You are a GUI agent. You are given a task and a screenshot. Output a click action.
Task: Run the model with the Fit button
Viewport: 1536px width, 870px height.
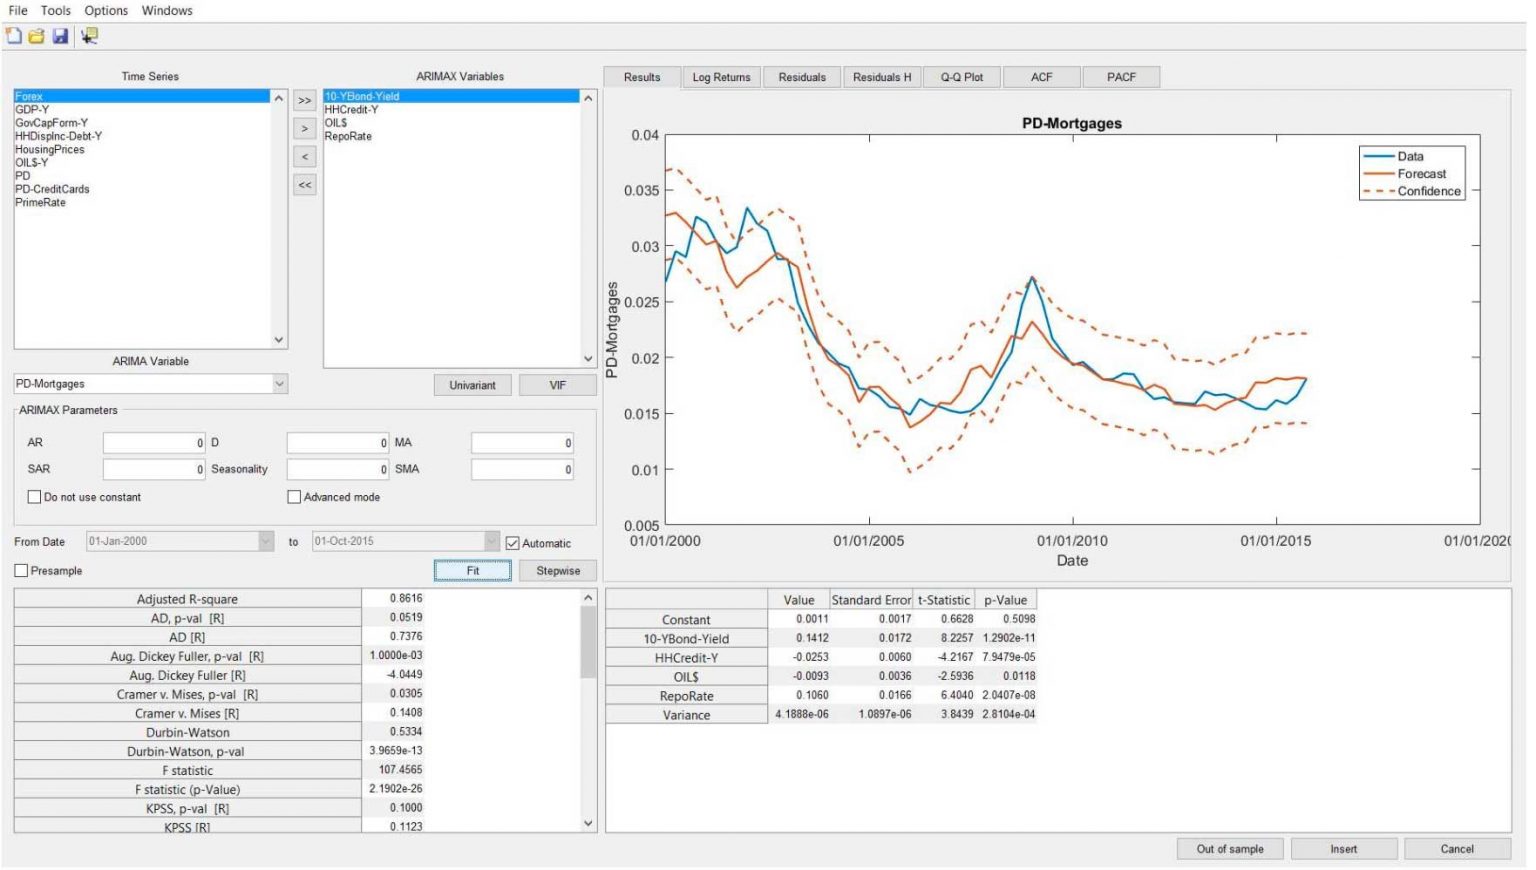(x=472, y=570)
